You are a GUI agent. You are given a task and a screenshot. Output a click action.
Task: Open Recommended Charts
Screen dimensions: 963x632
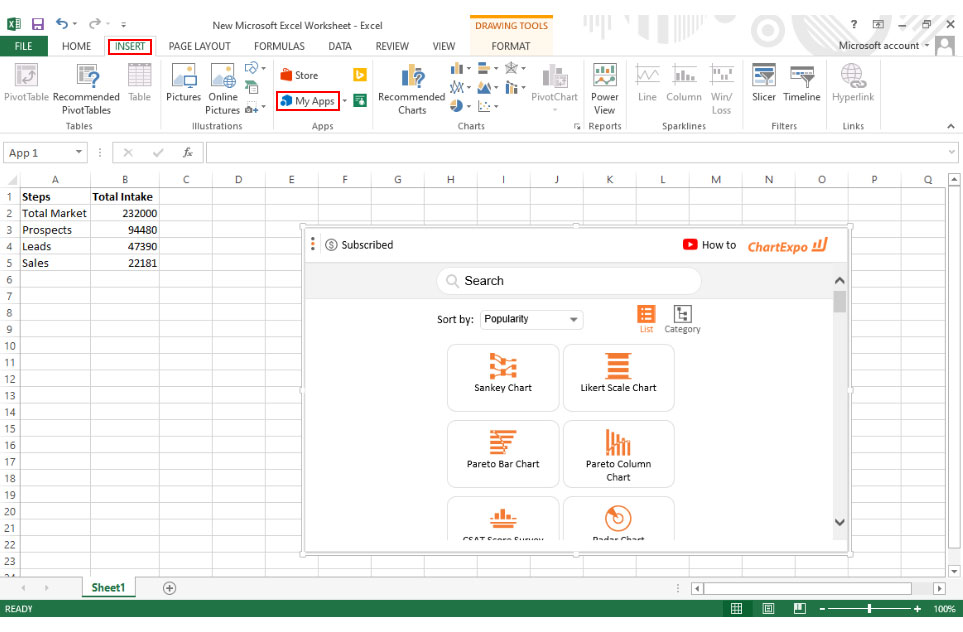pyautogui.click(x=411, y=90)
